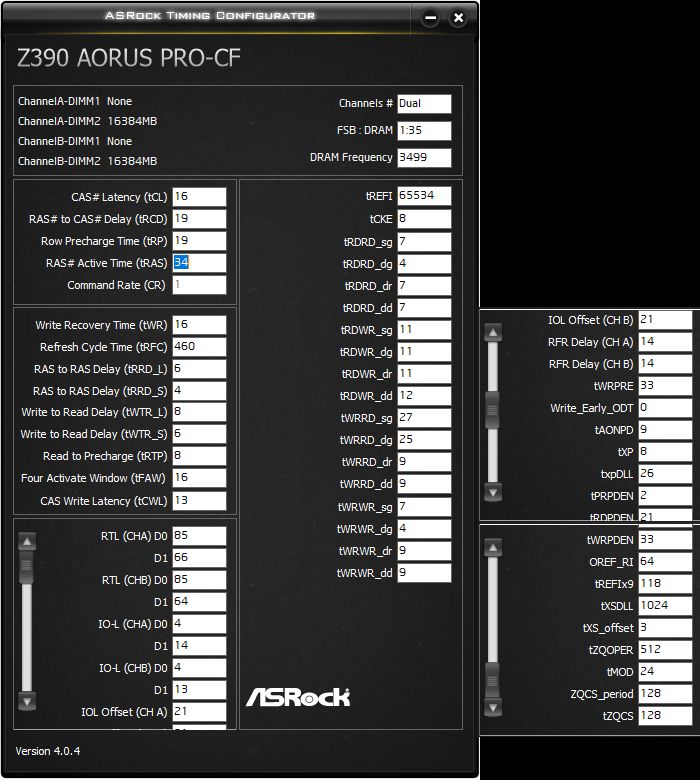Image resolution: width=700 pixels, height=780 pixels.
Task: Click the scrollbar thumb beside tMOD
Action: [x=493, y=680]
